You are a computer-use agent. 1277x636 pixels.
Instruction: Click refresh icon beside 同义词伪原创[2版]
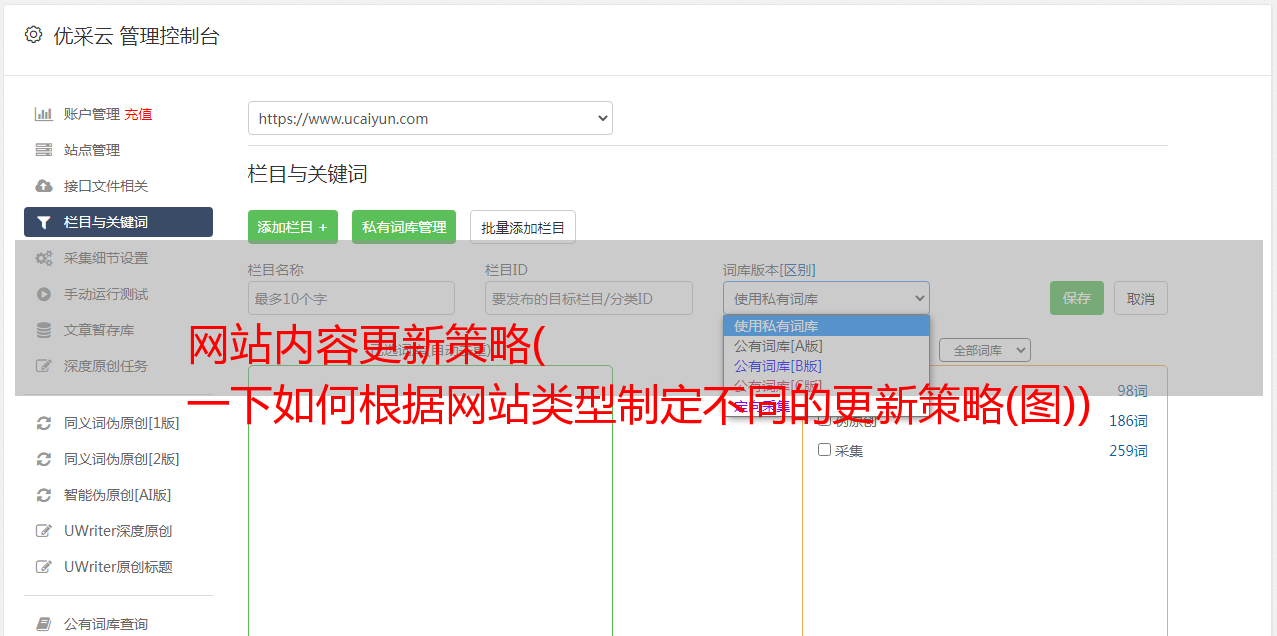(x=44, y=459)
